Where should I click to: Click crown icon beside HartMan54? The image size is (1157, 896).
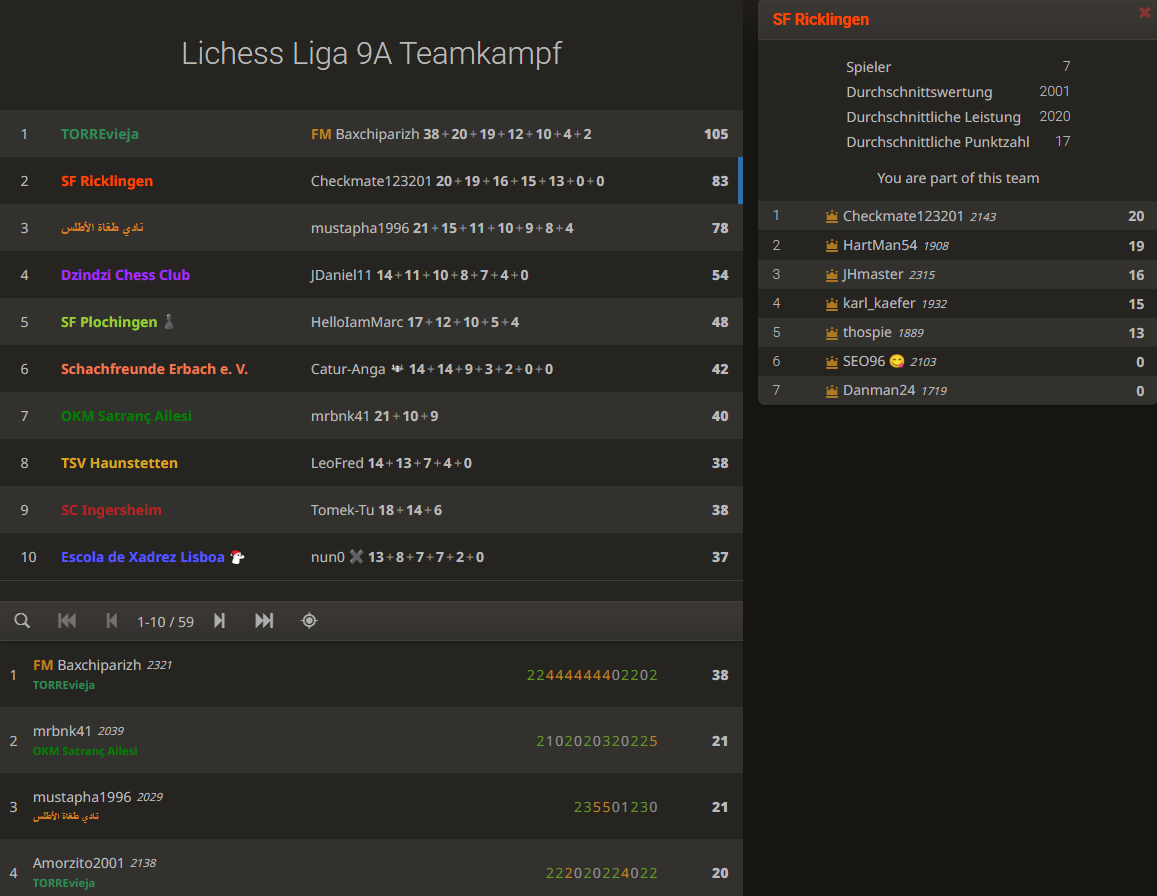(x=832, y=245)
